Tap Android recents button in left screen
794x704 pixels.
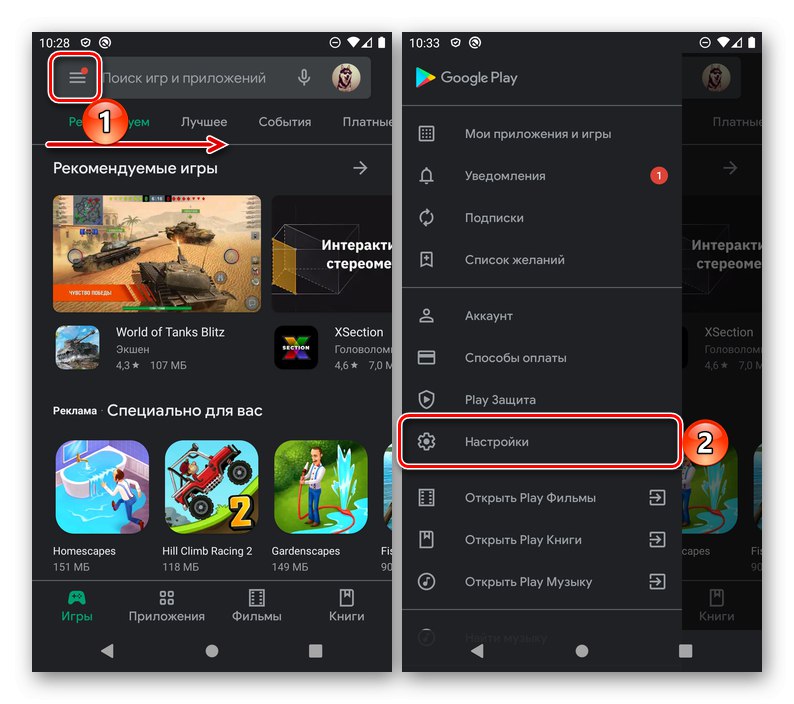[315, 651]
